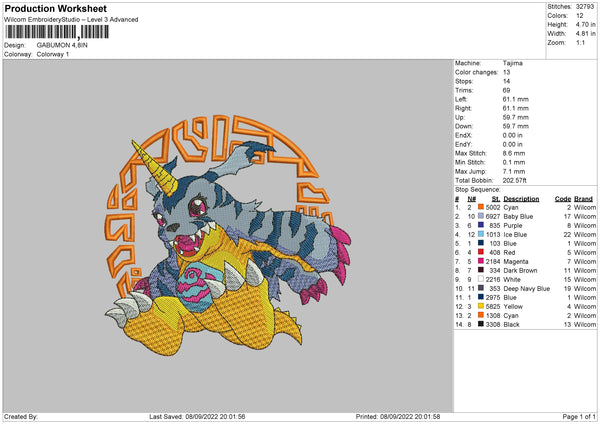Click the Ice Blue description text
The width and height of the screenshot is (600, 424).
[x=515, y=234]
